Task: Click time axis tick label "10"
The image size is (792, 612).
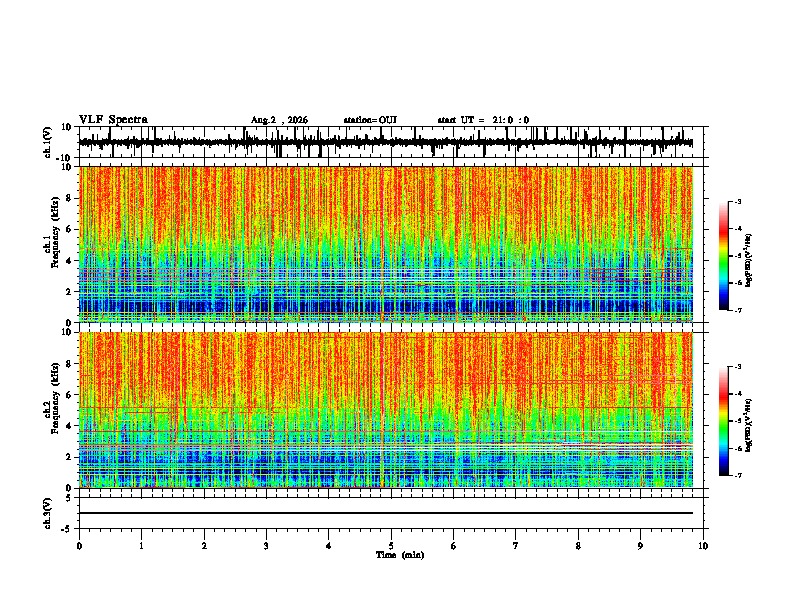Action: [703, 546]
